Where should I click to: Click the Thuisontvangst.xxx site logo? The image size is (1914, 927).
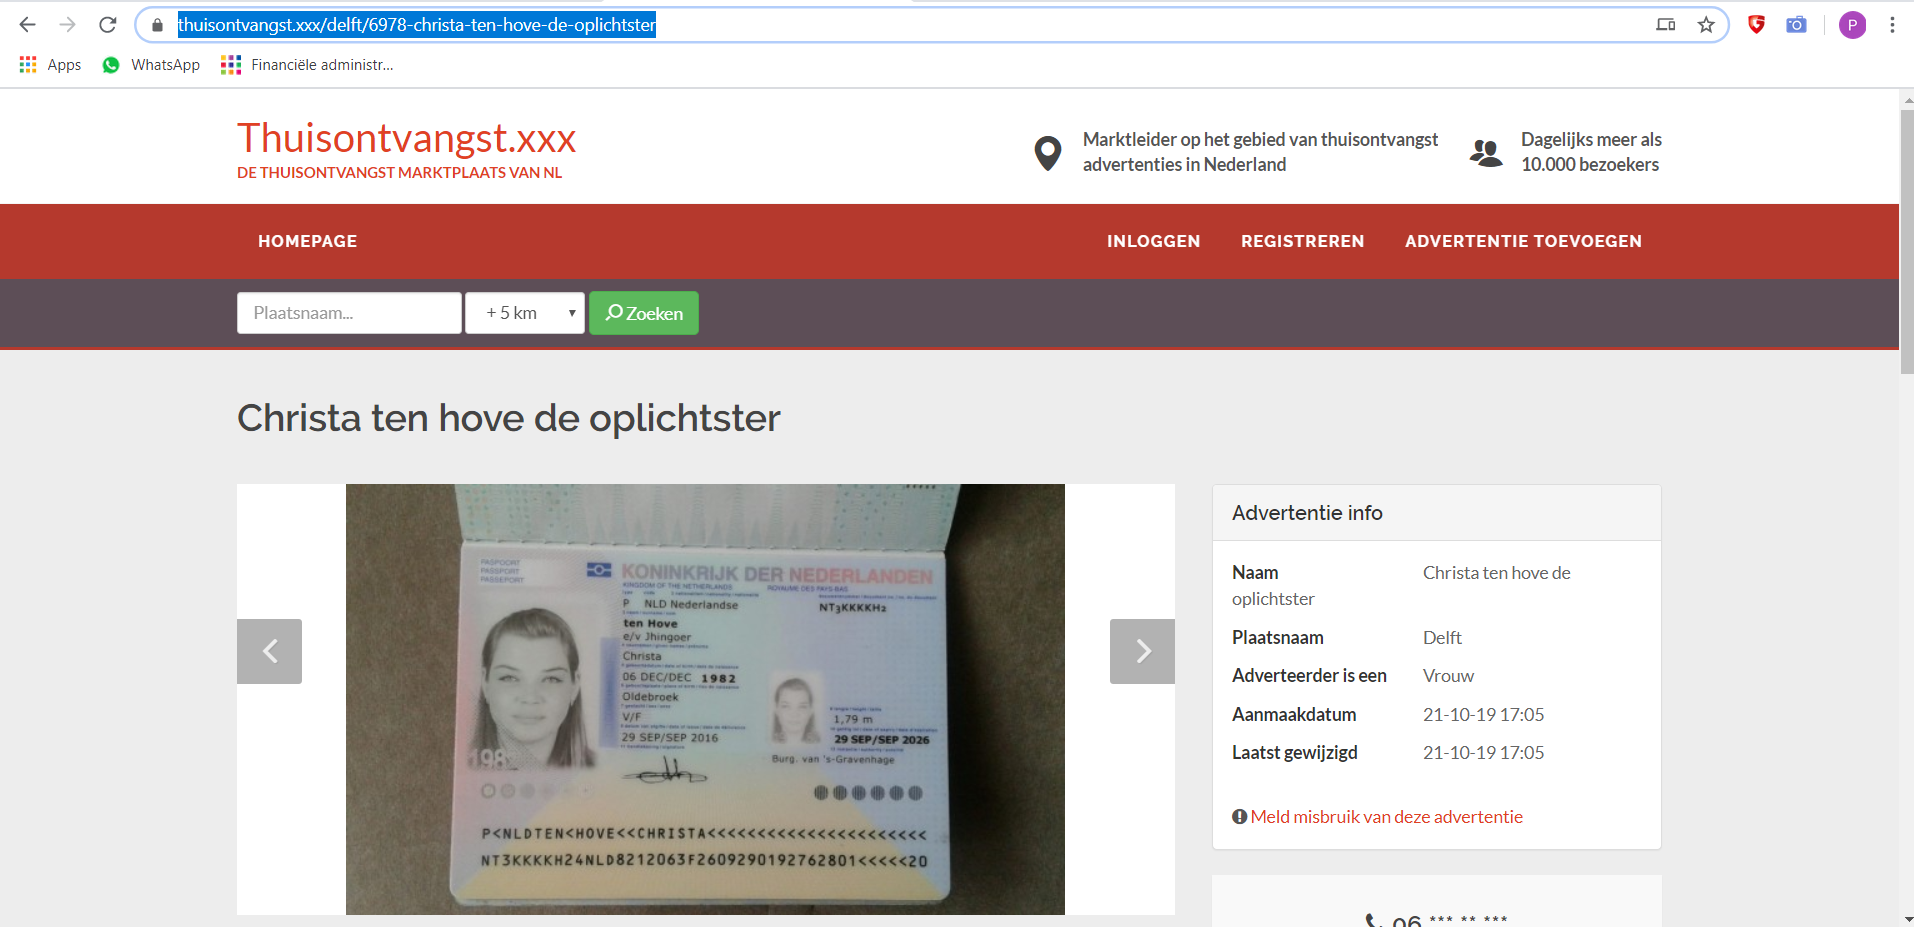tap(406, 138)
